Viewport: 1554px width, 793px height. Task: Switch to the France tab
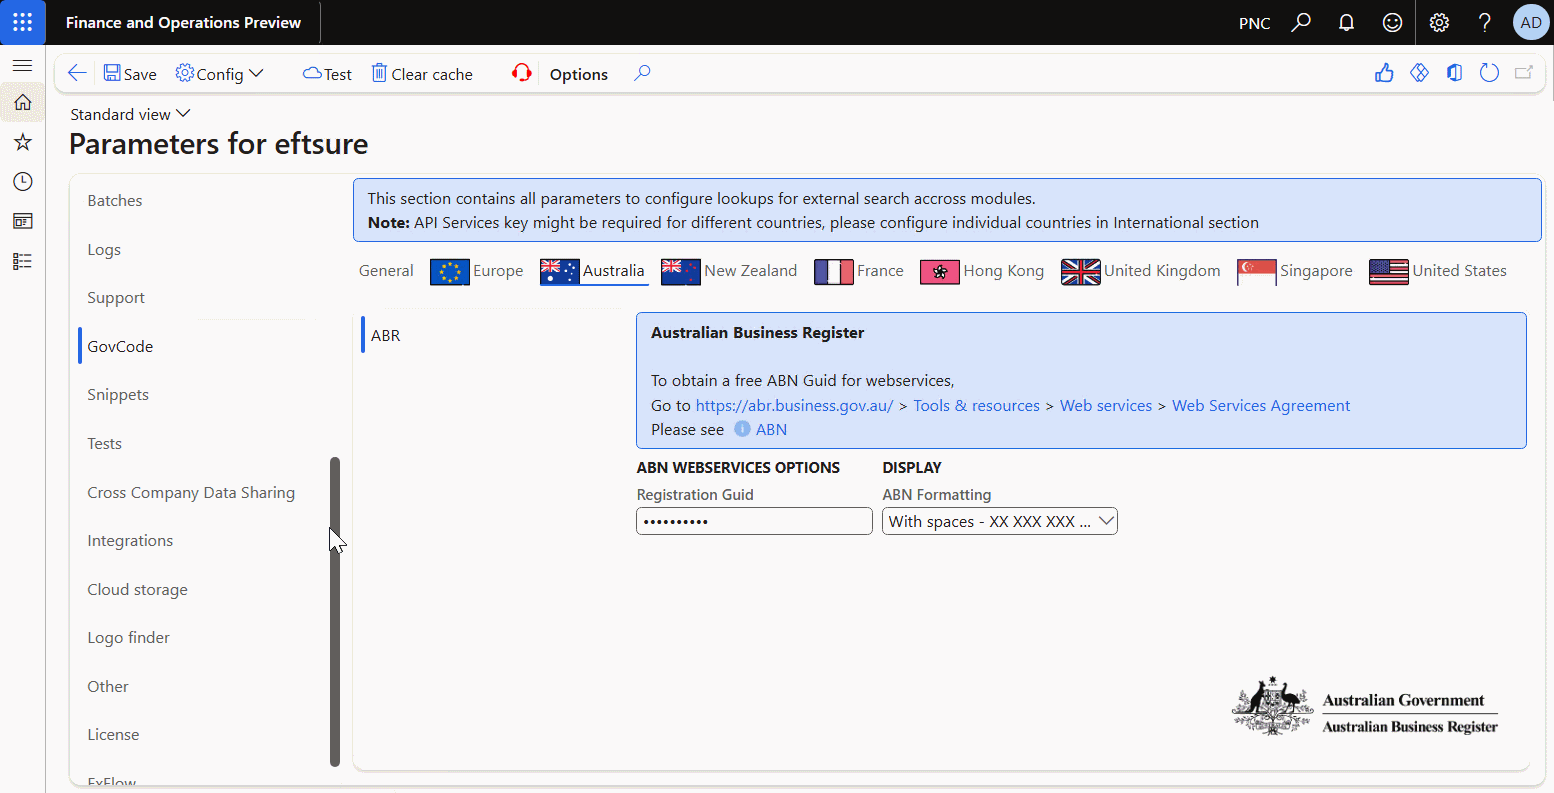859,271
